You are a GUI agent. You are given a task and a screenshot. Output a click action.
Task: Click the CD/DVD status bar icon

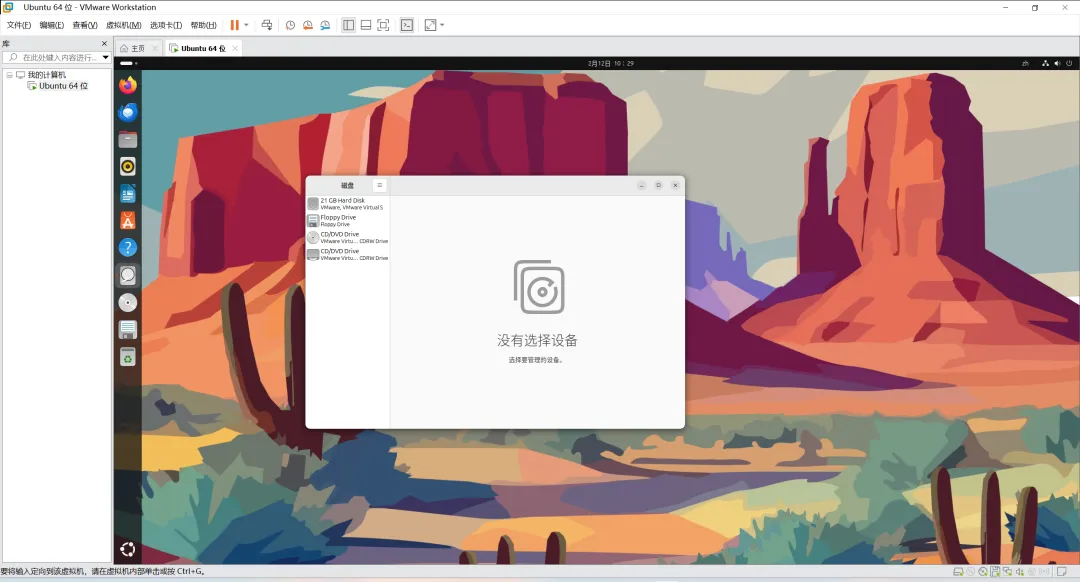[983, 572]
